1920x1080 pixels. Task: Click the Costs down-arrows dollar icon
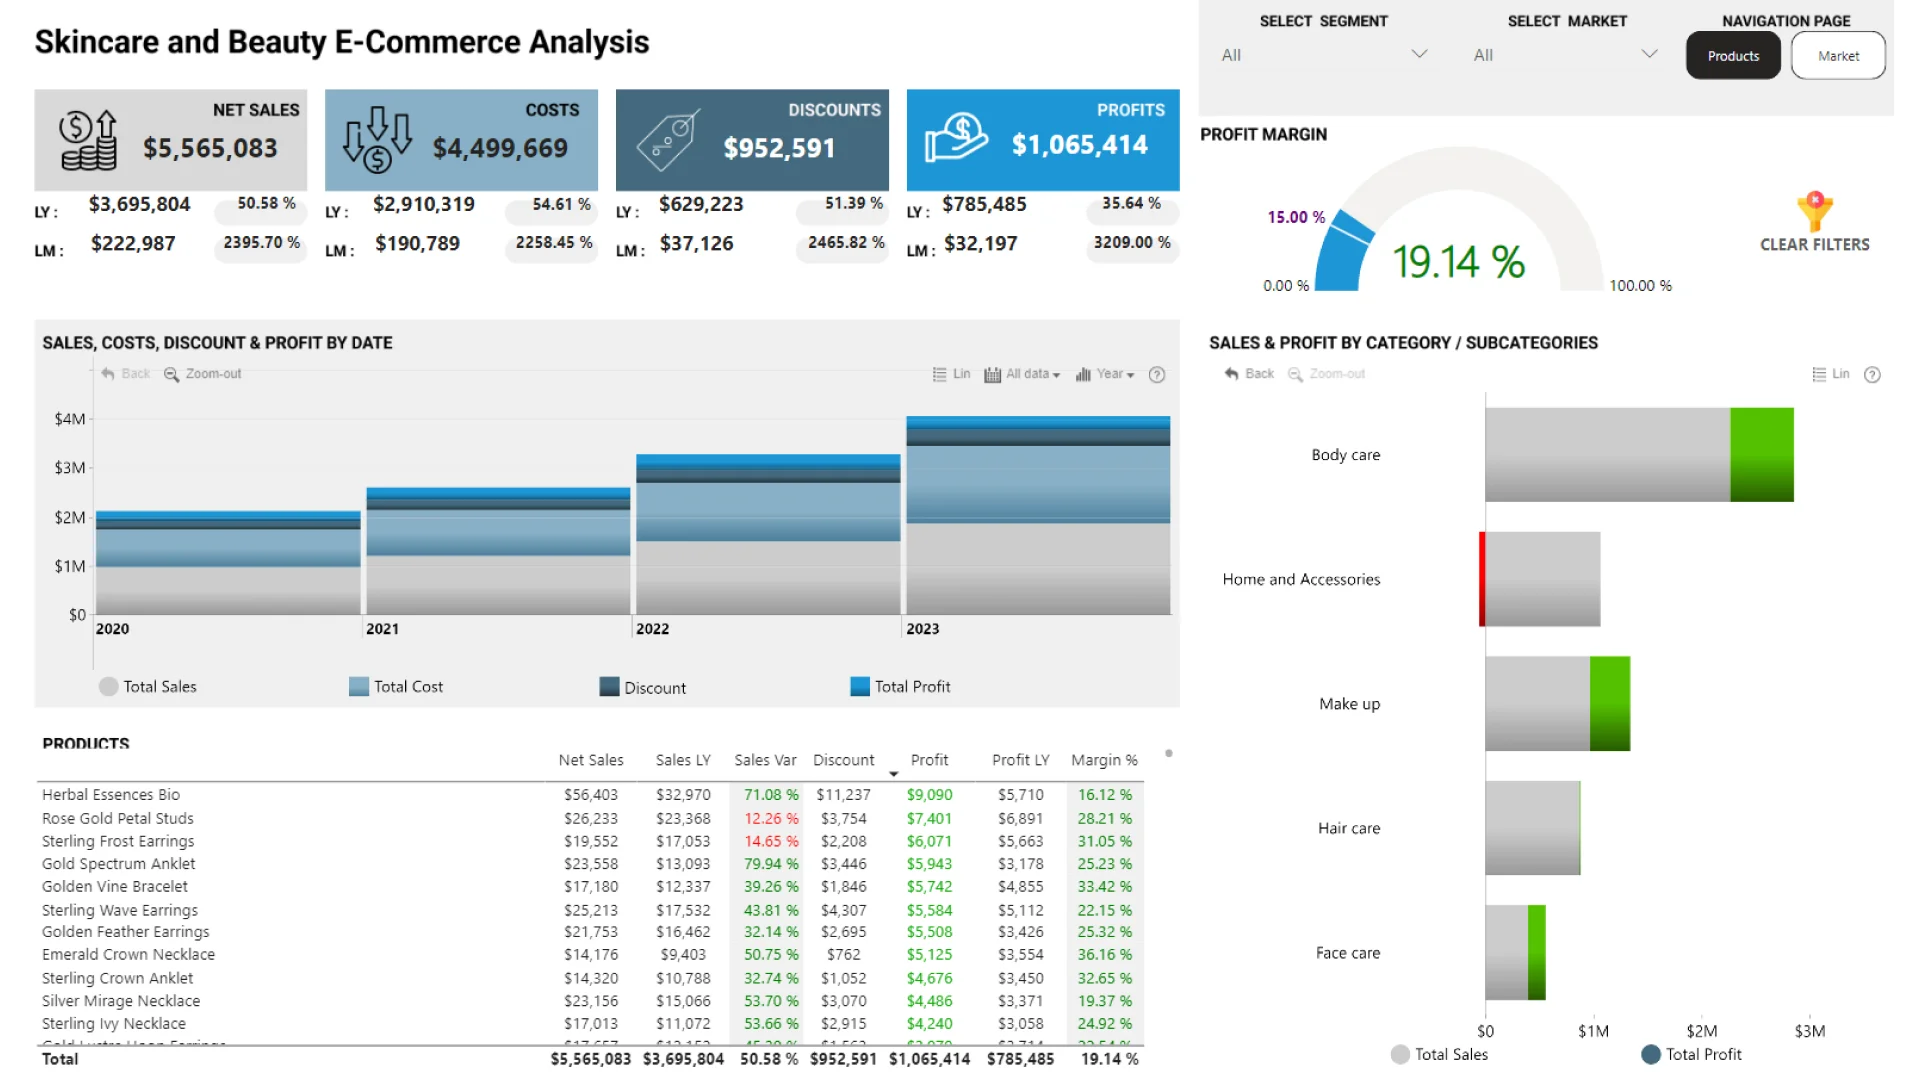click(377, 140)
